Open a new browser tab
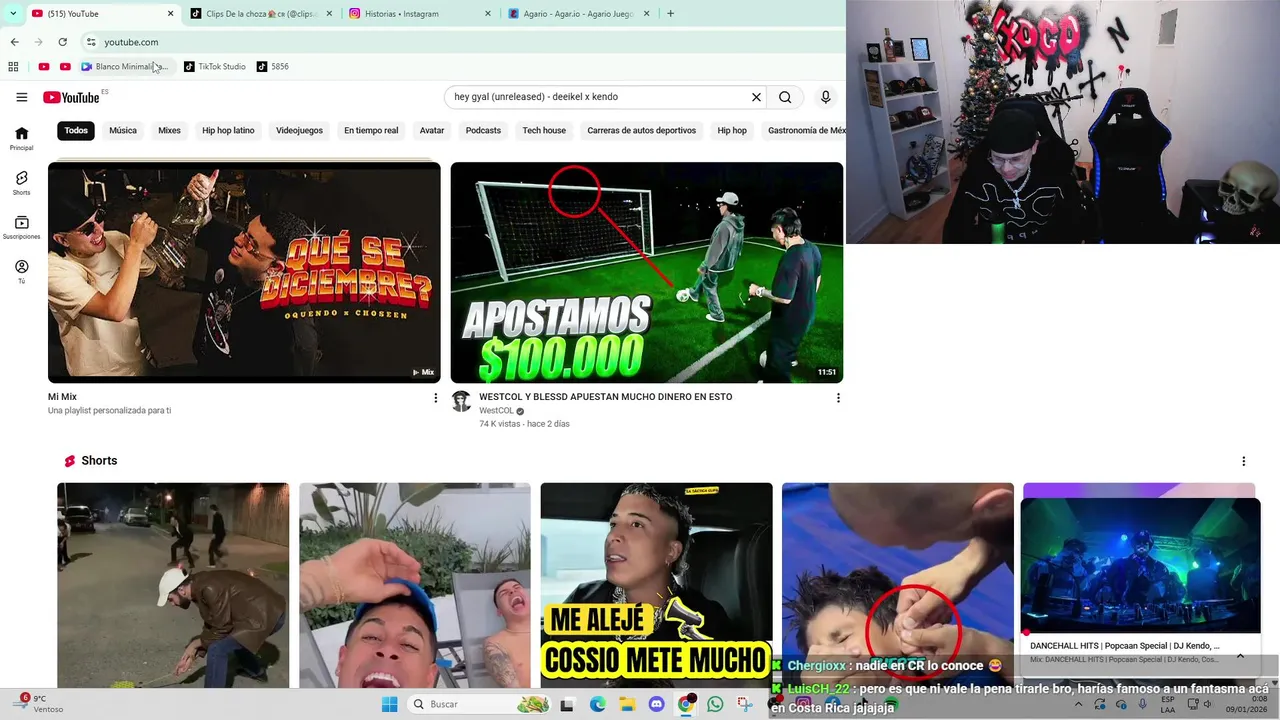The image size is (1280, 720). point(670,14)
